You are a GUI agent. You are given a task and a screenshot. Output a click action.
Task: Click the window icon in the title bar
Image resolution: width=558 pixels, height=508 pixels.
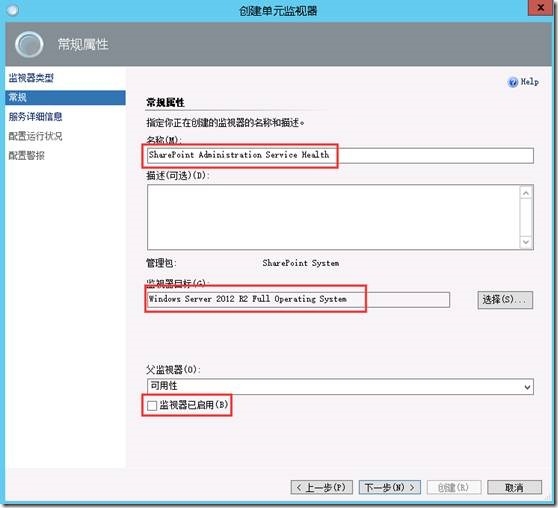coord(12,10)
